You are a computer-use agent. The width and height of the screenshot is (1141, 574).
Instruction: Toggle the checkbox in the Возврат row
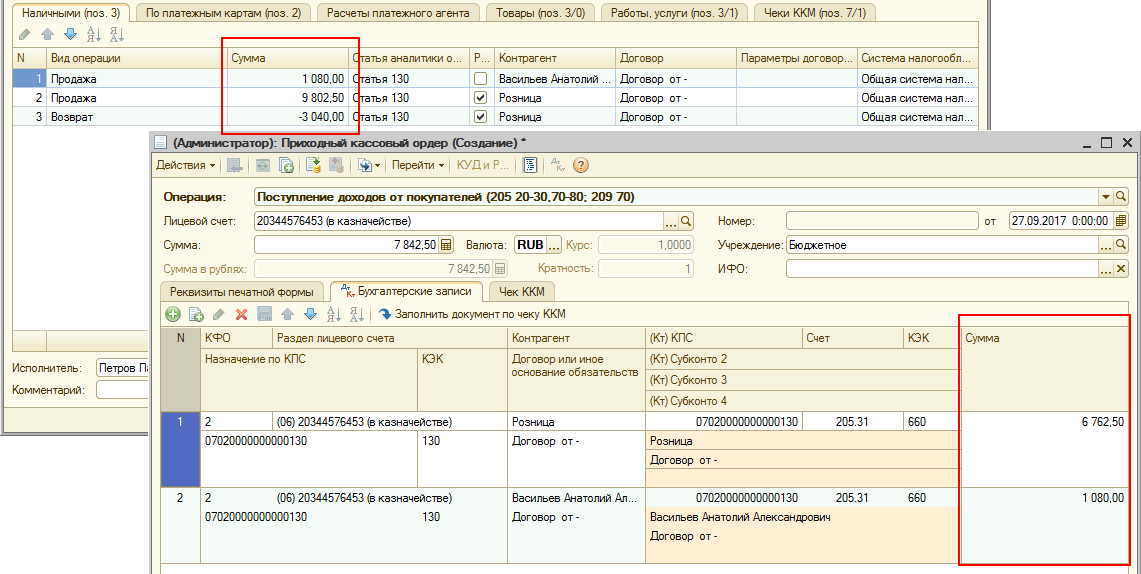pos(481,117)
